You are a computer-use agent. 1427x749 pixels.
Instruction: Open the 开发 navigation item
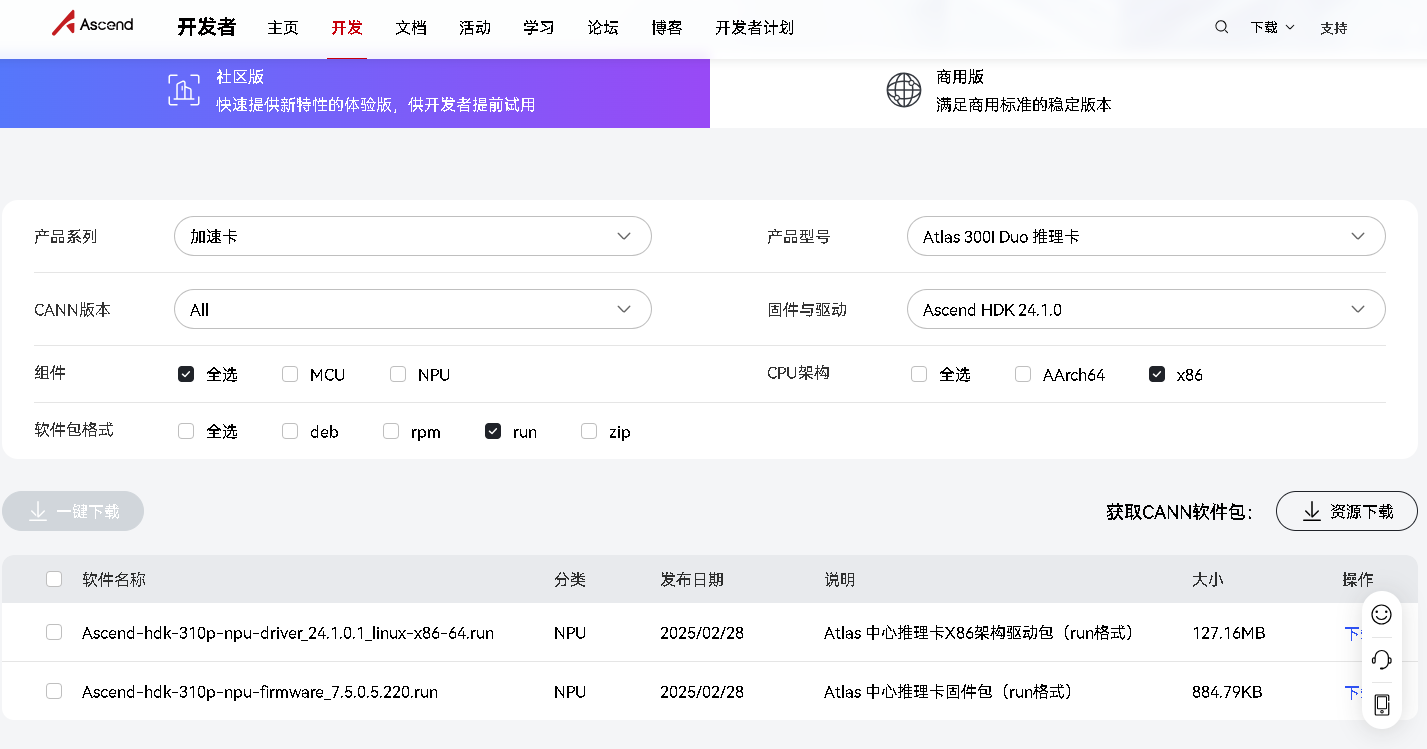pos(347,28)
